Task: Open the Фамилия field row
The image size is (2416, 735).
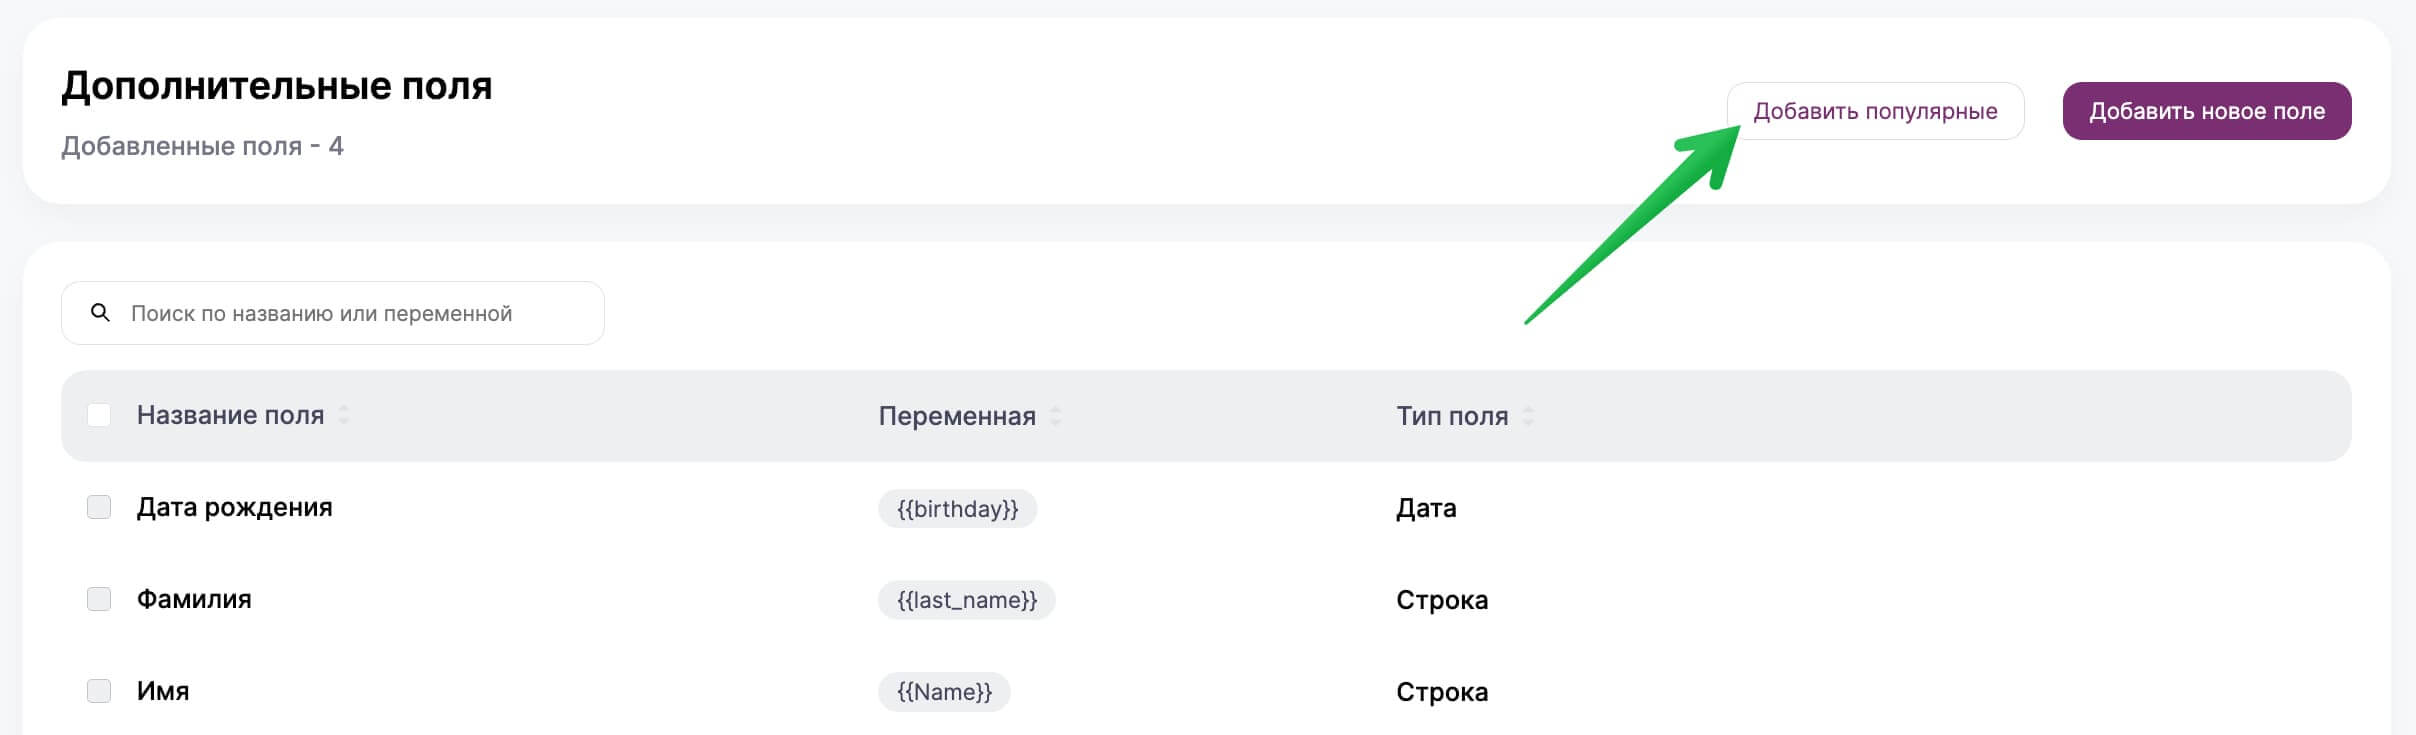Action: [194, 599]
